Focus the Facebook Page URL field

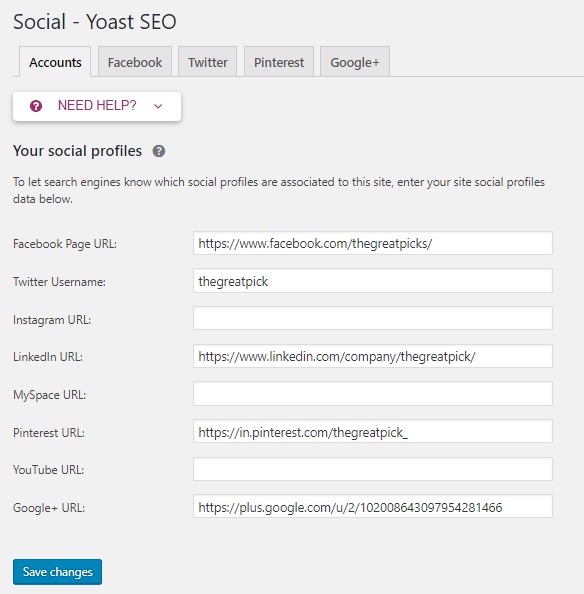tap(373, 243)
